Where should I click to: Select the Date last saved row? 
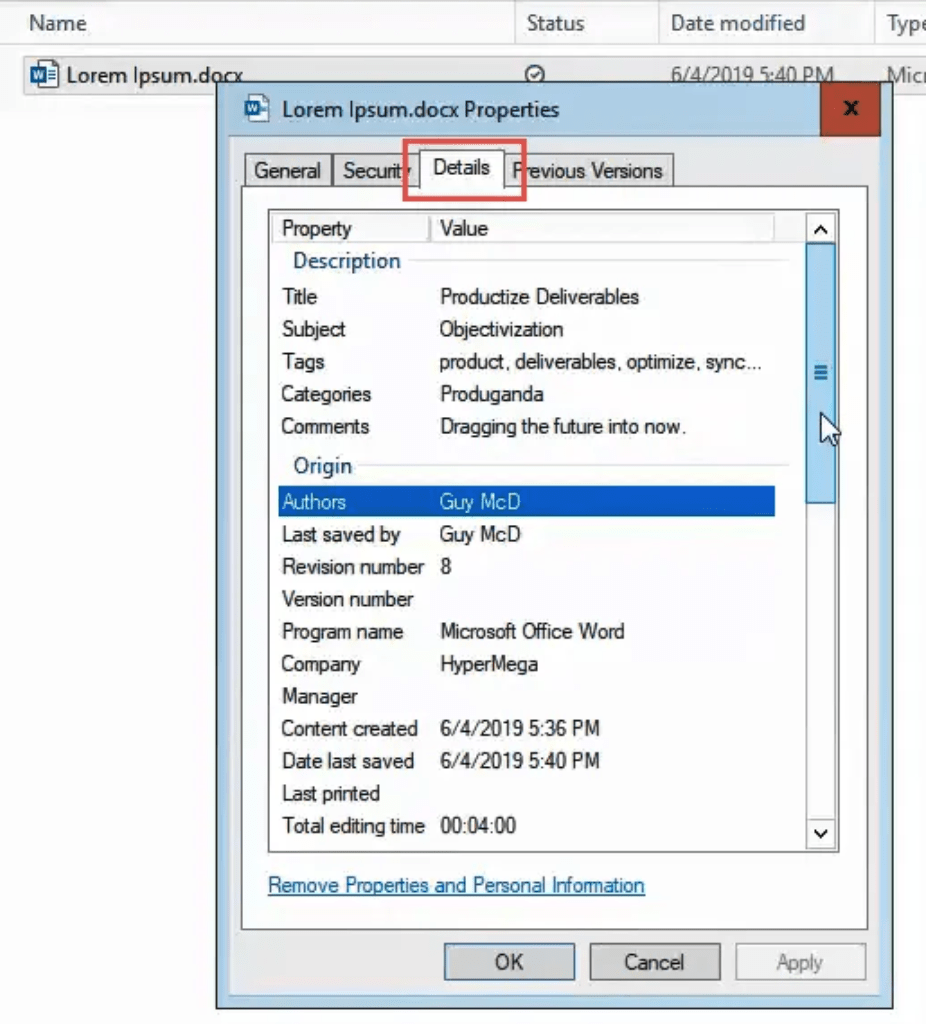click(x=526, y=761)
